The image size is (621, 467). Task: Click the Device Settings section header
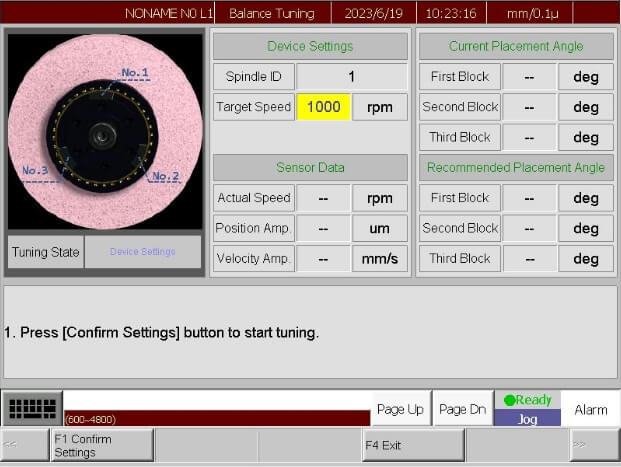[x=310, y=46]
